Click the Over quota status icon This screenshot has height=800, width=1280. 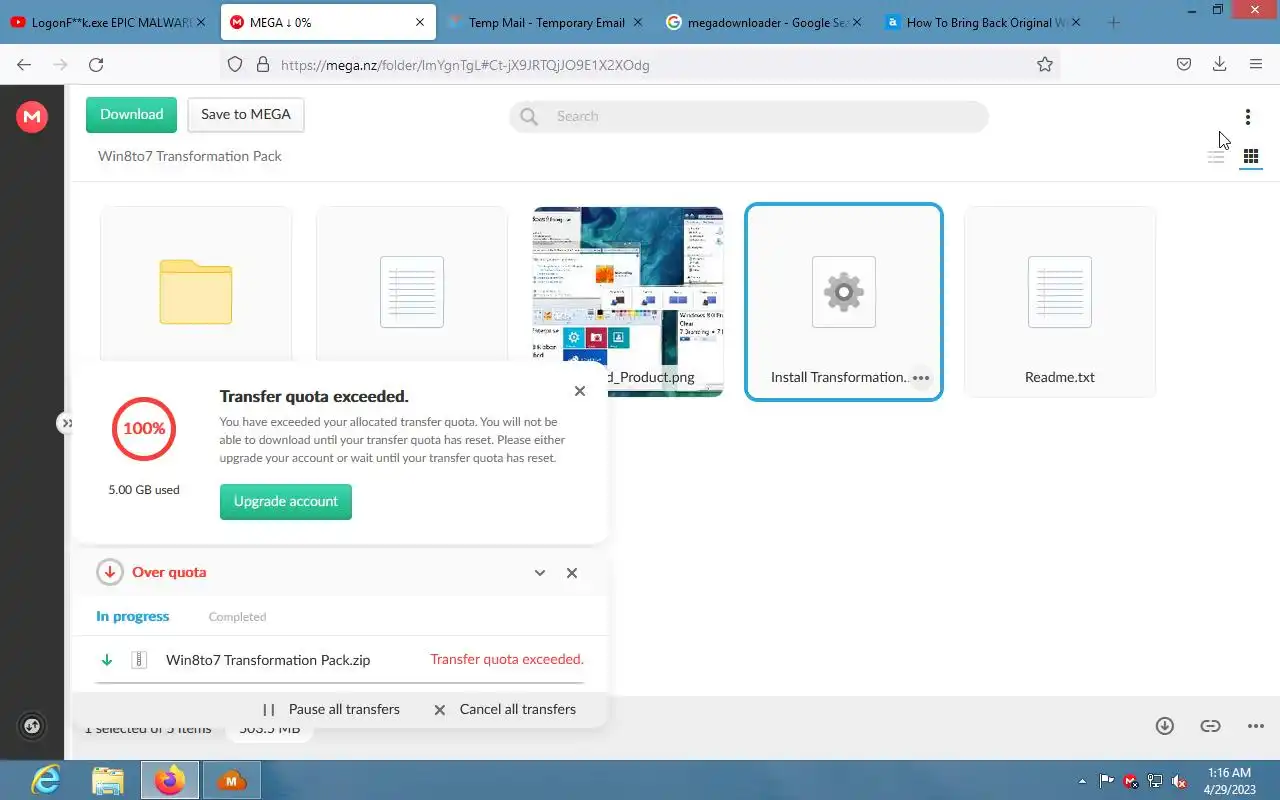point(109,573)
